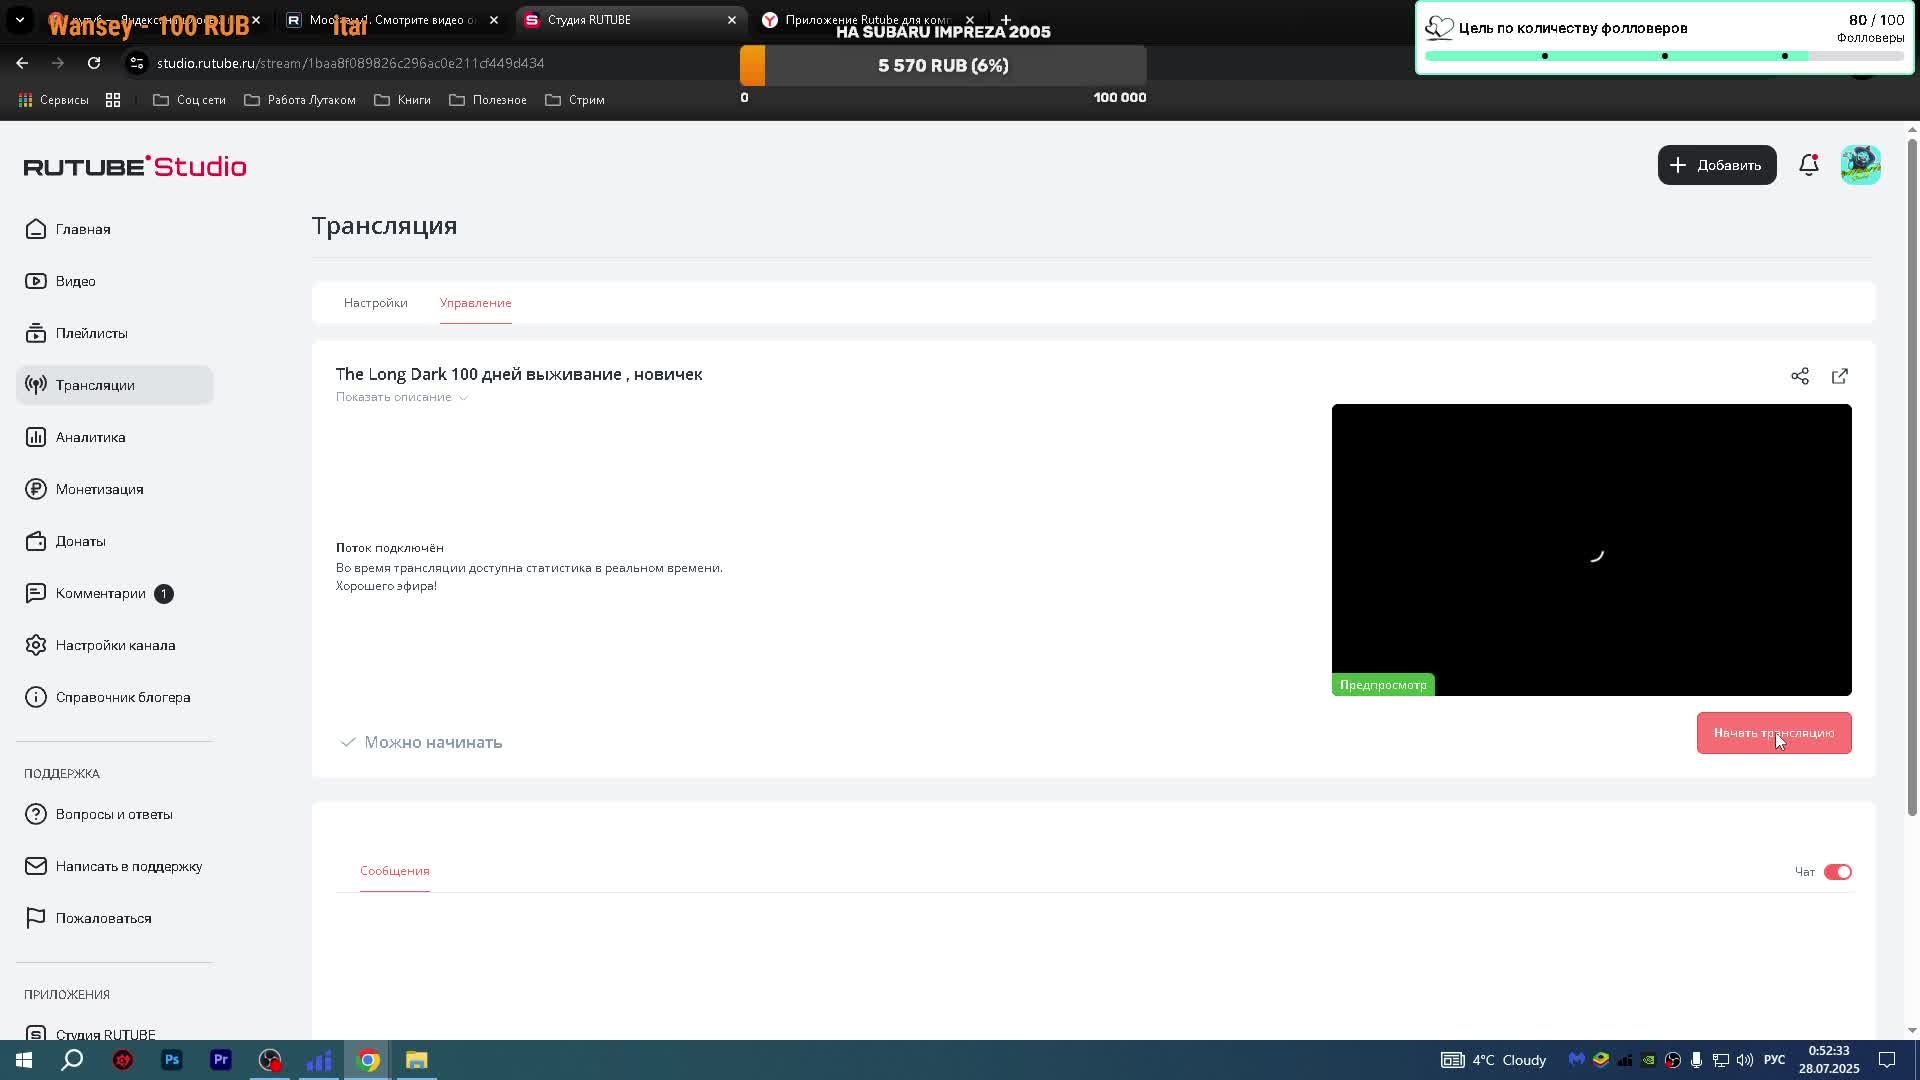This screenshot has width=1920, height=1080.
Task: Click the share icon for the stream
Action: [x=1799, y=376]
